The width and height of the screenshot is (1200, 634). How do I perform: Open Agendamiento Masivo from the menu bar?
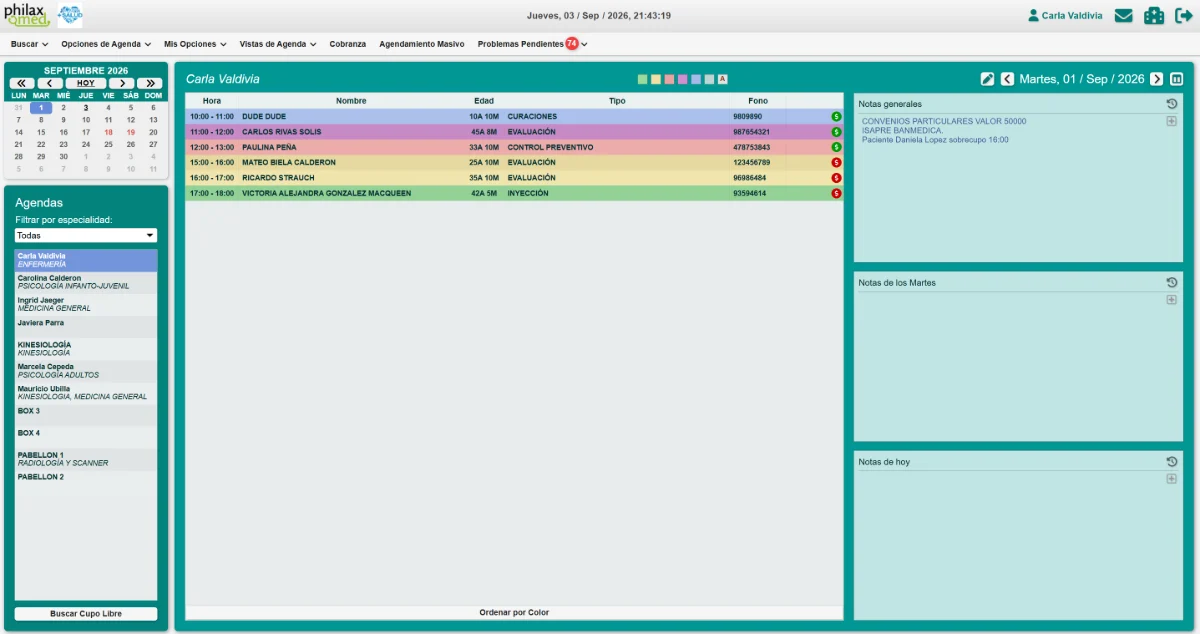[x=422, y=44]
